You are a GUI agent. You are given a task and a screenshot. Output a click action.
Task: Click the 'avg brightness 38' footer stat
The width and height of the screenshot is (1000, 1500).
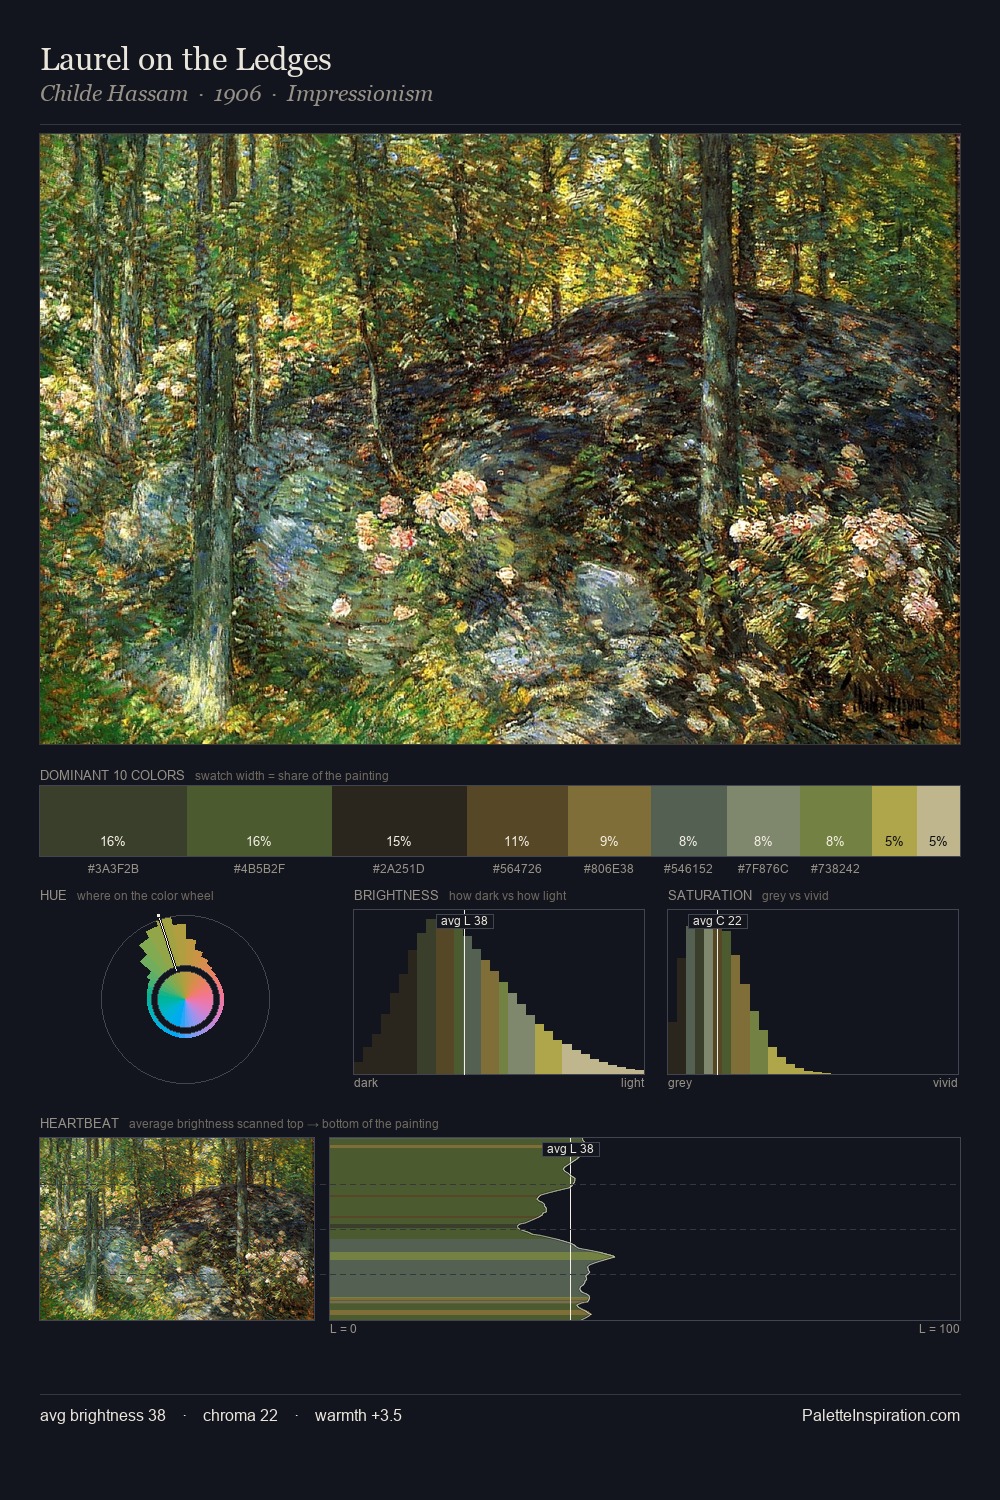tap(103, 1415)
